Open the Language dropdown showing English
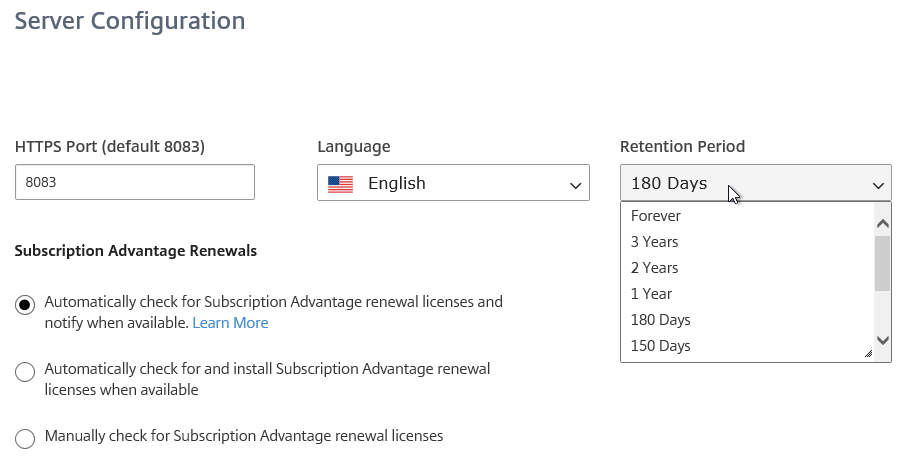This screenshot has height=459, width=901. point(453,183)
